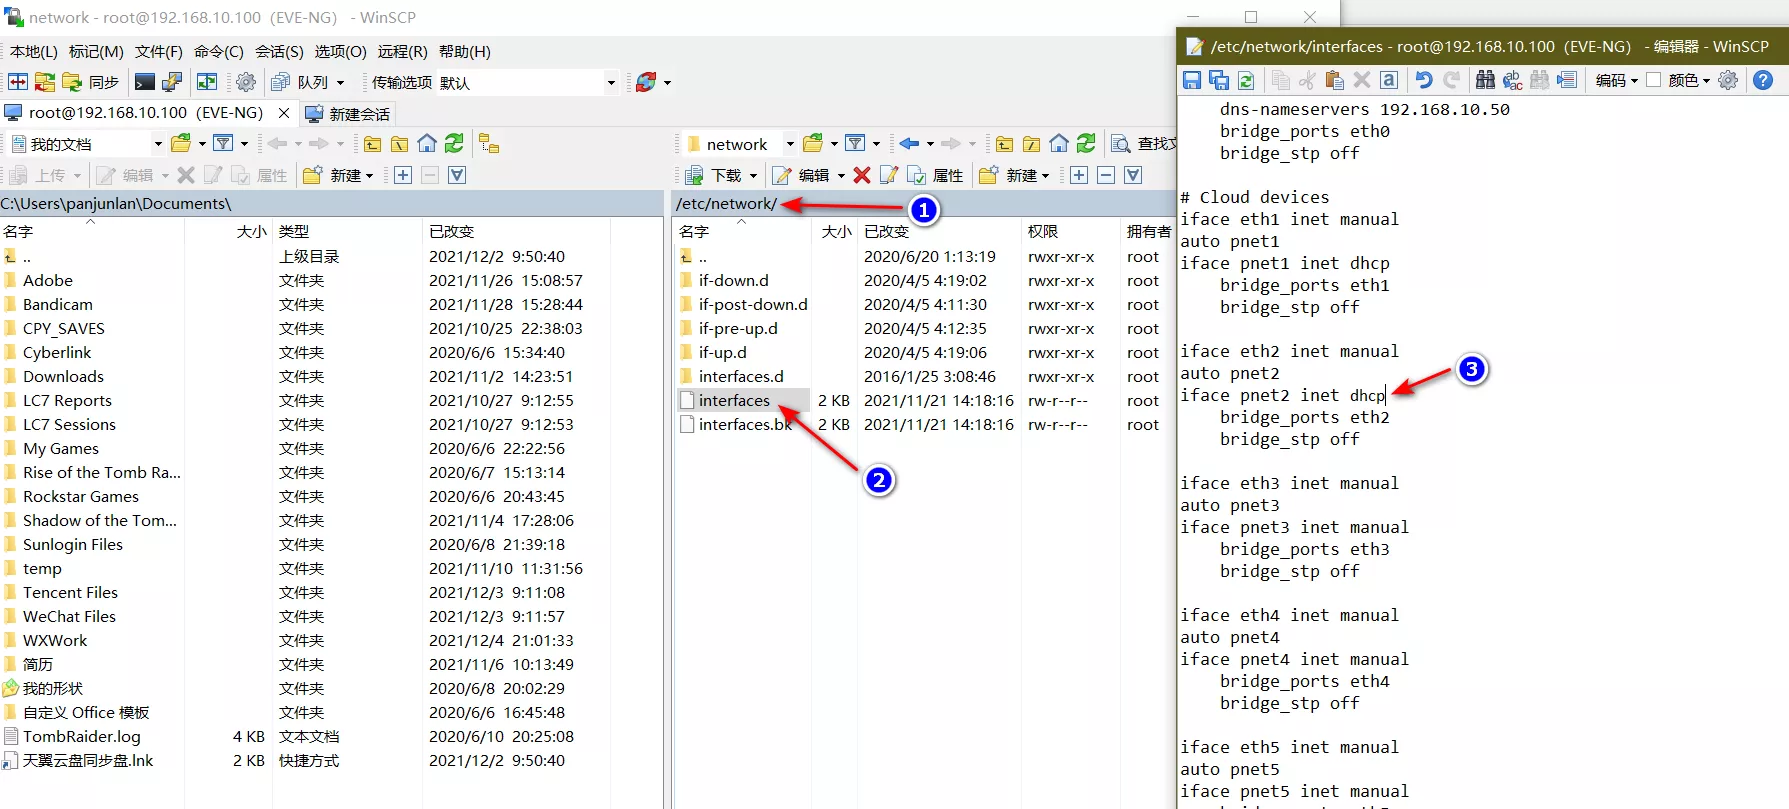Screen dimensions: 1789x809
Task: Switch to the 新建会话 tab
Action: click(348, 114)
